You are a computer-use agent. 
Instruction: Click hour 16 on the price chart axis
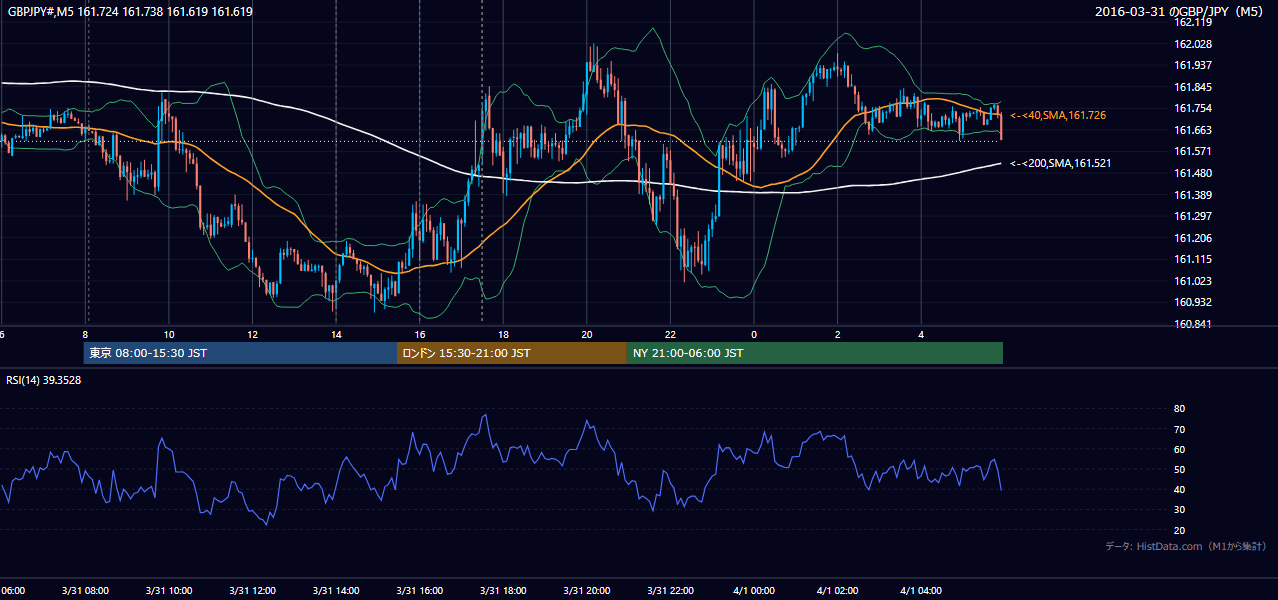419,334
